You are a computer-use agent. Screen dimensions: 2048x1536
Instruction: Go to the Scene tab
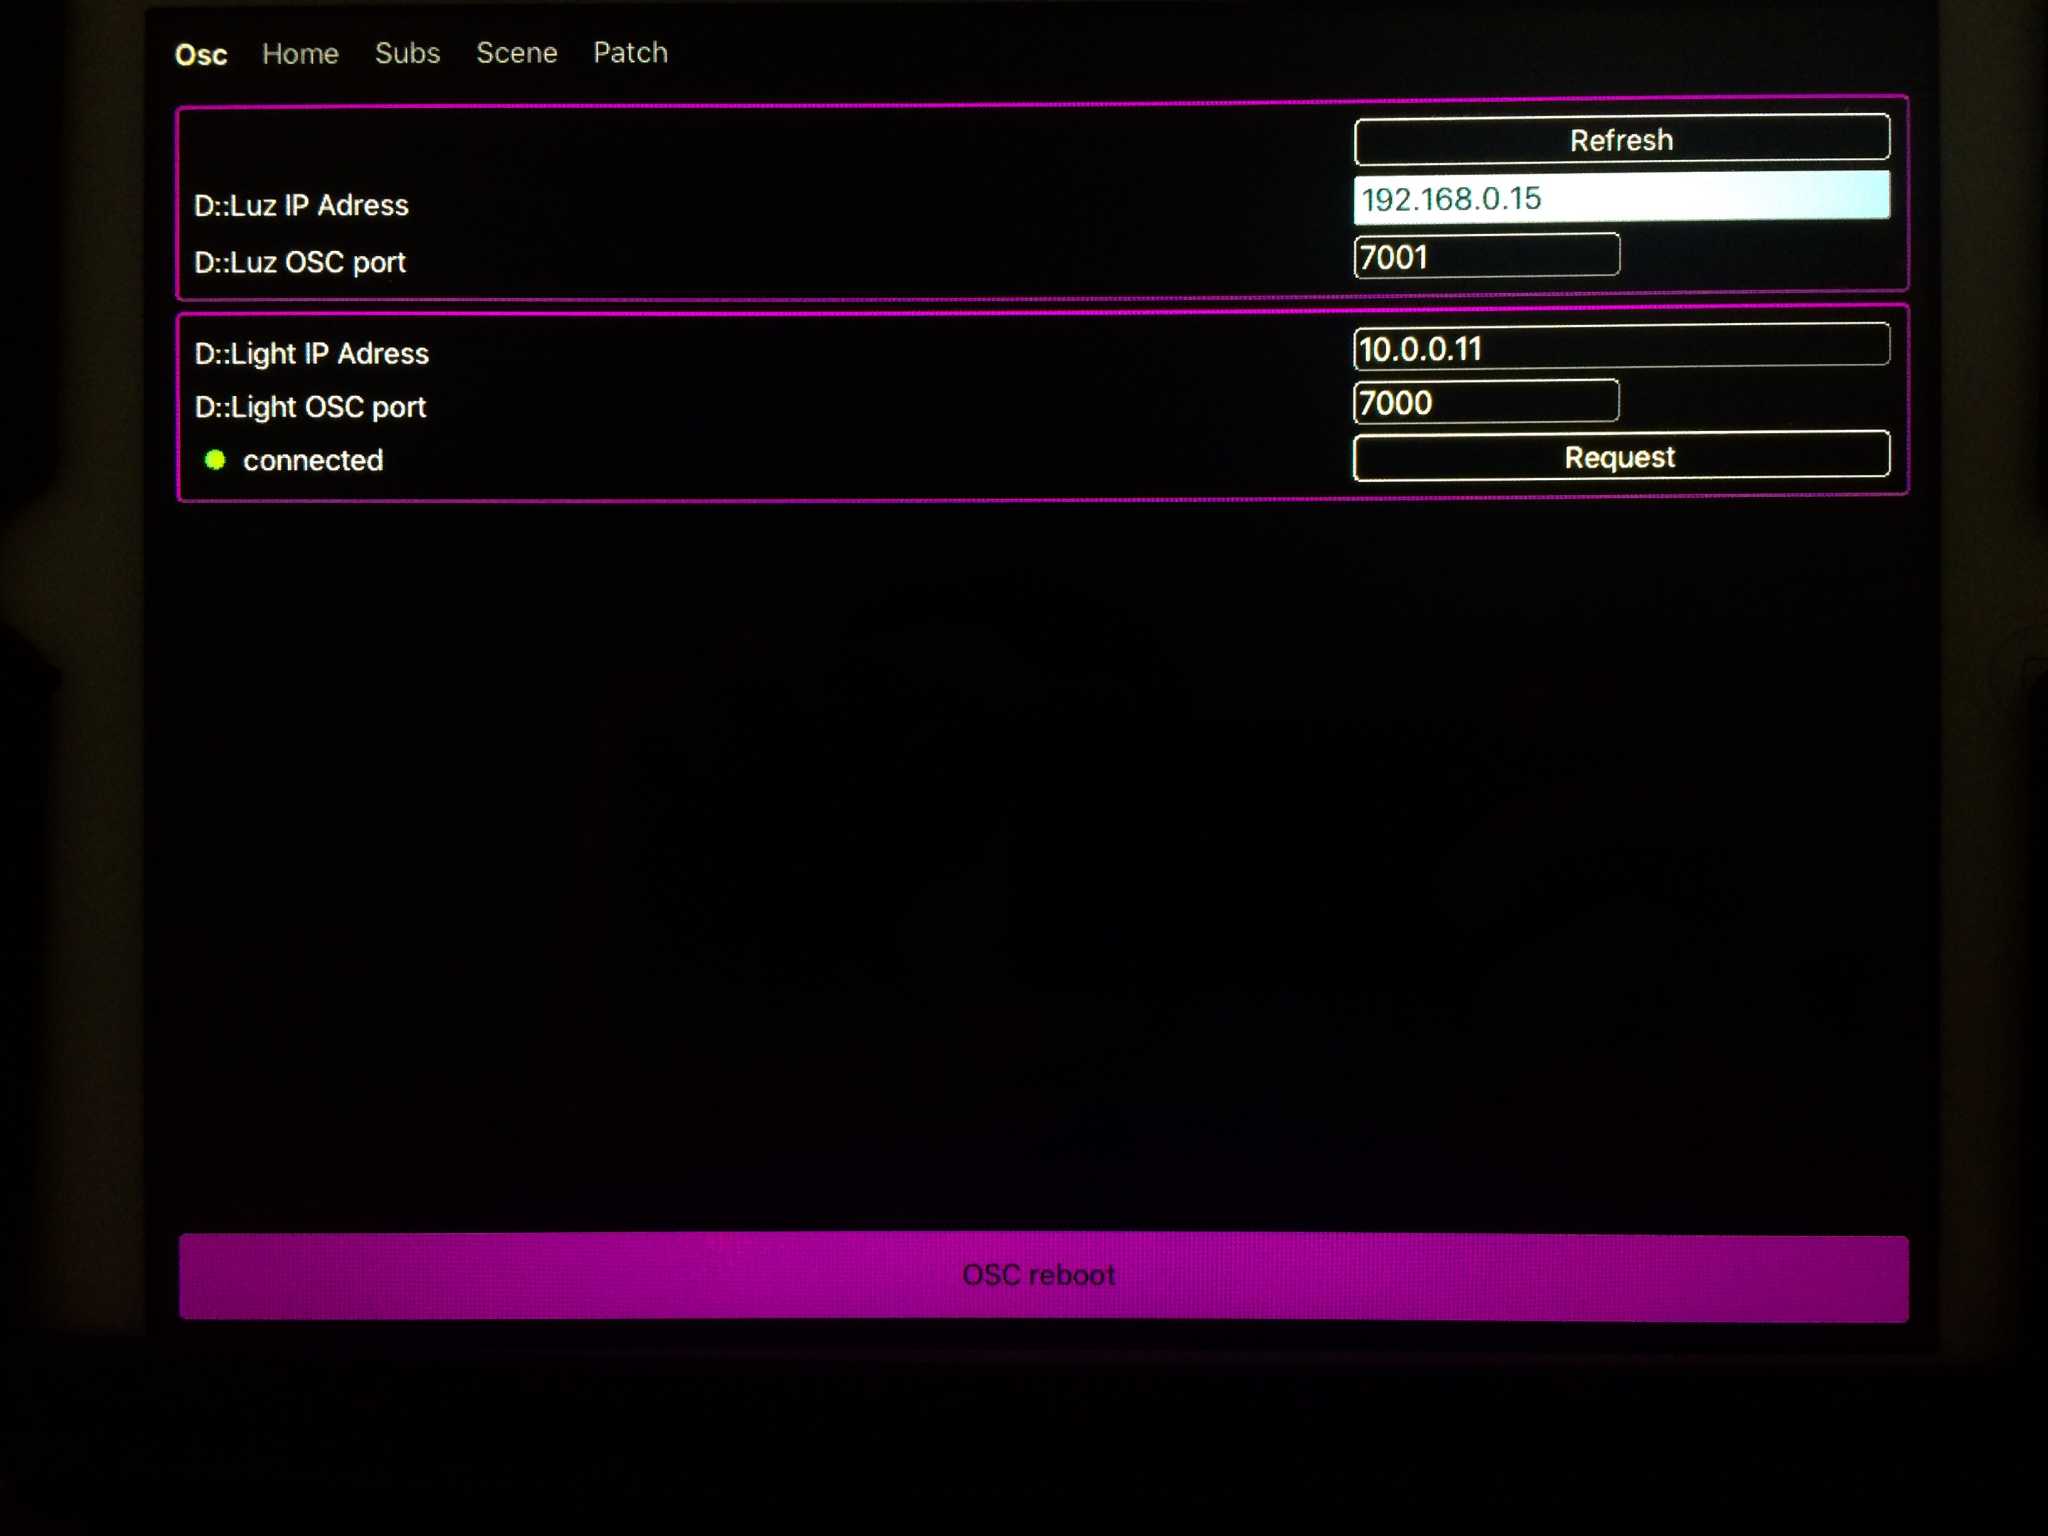point(516,53)
